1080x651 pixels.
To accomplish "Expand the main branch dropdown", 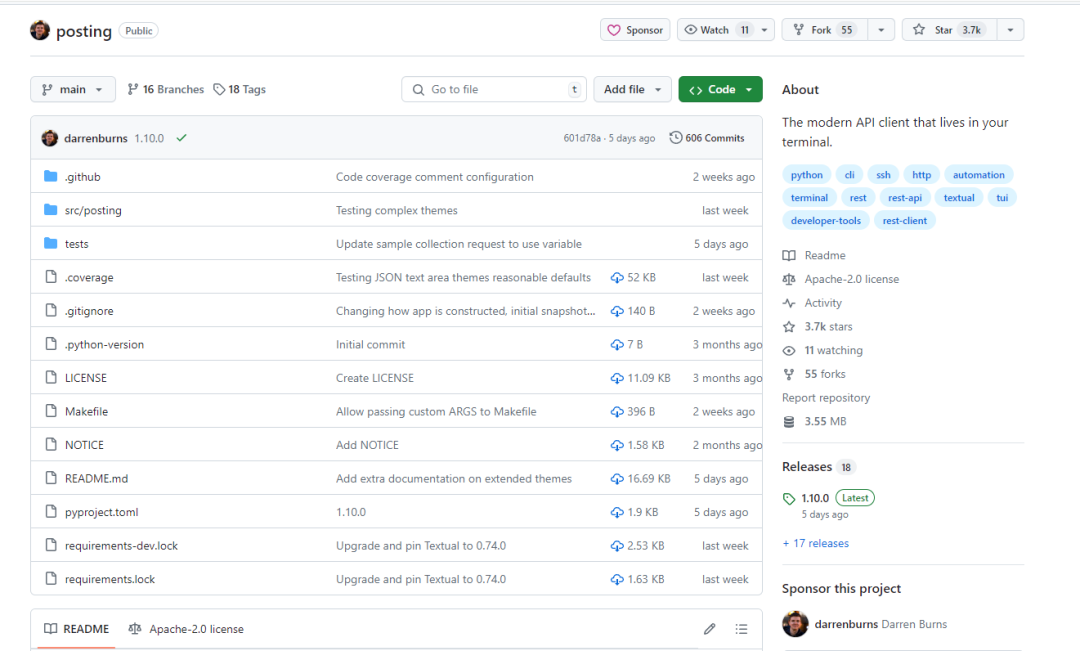I will pyautogui.click(x=73, y=89).
